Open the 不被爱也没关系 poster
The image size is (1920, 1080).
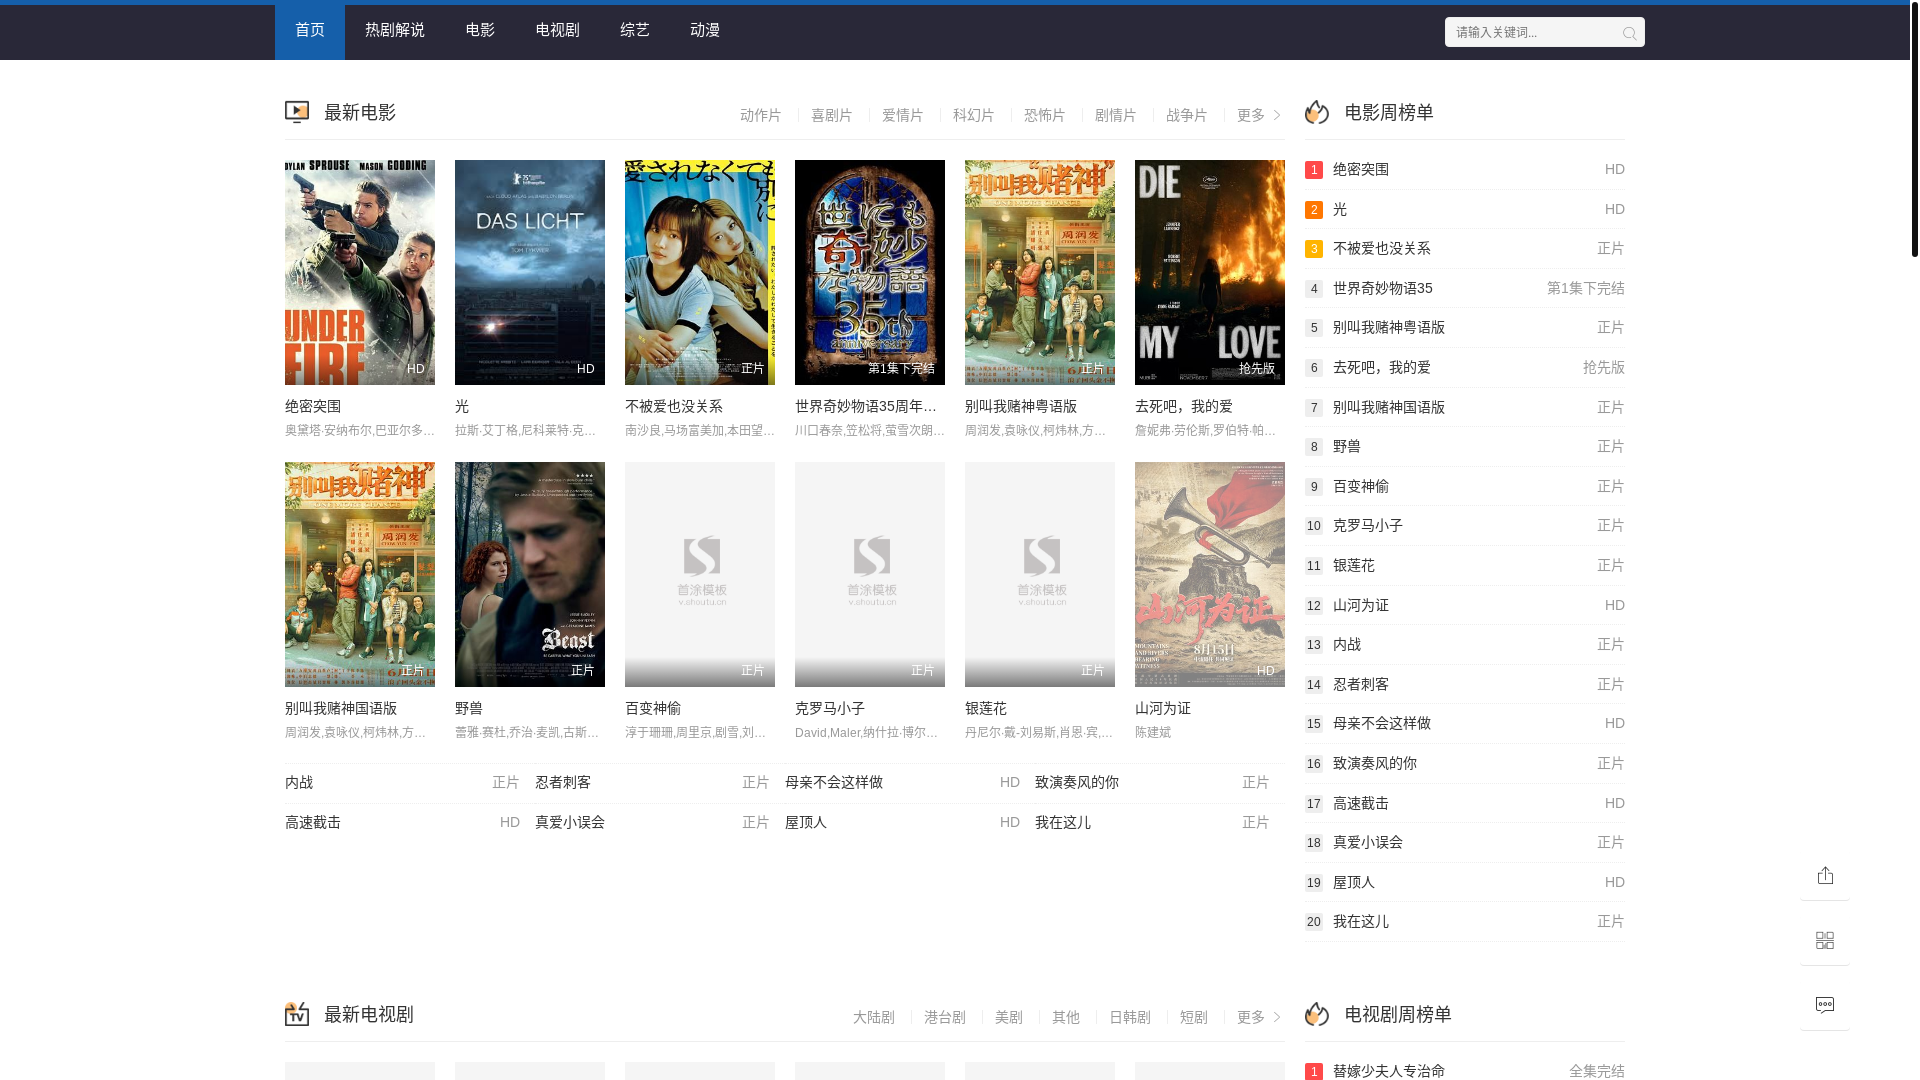700,272
